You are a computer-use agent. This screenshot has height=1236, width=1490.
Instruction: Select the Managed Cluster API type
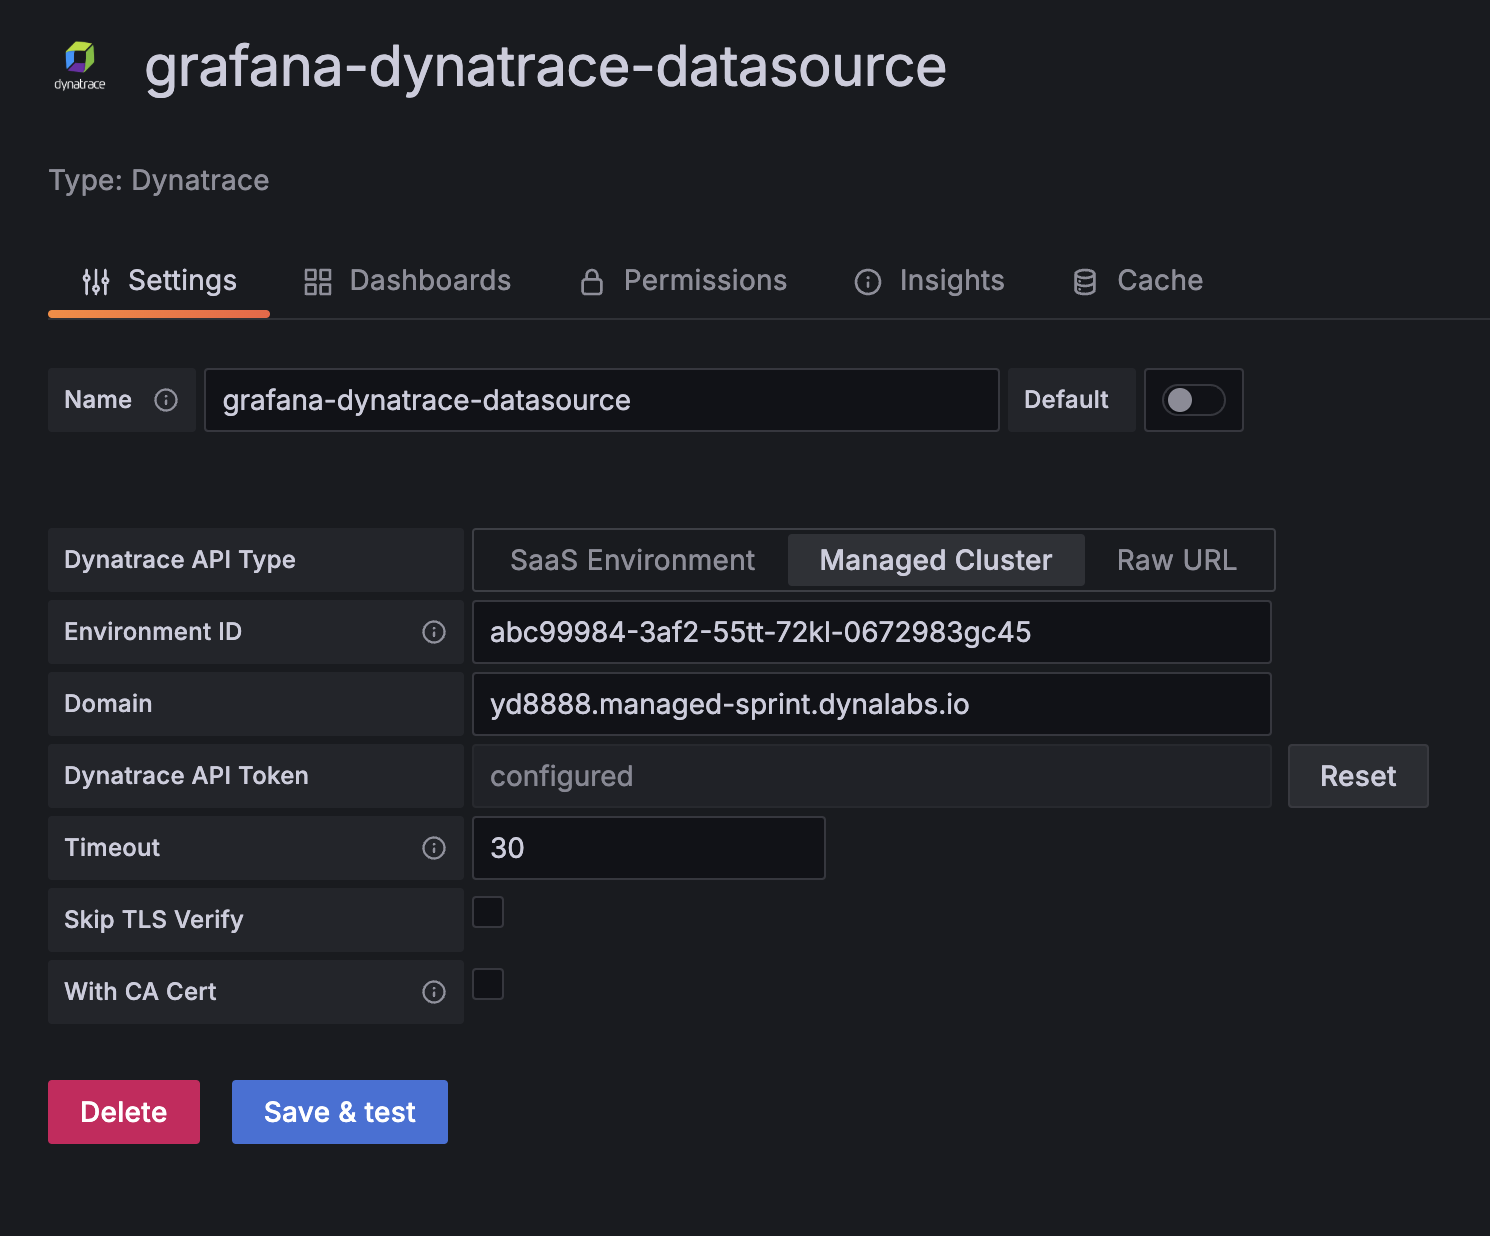click(935, 560)
